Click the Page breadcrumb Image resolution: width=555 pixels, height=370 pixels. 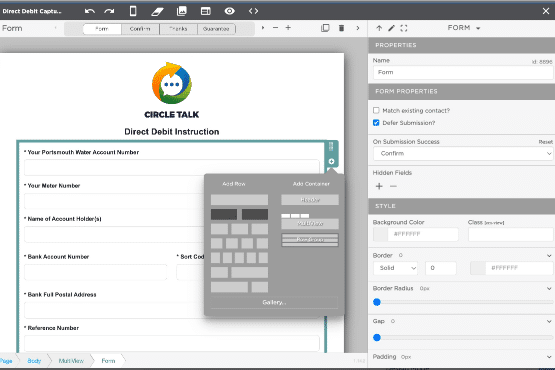tap(6, 361)
